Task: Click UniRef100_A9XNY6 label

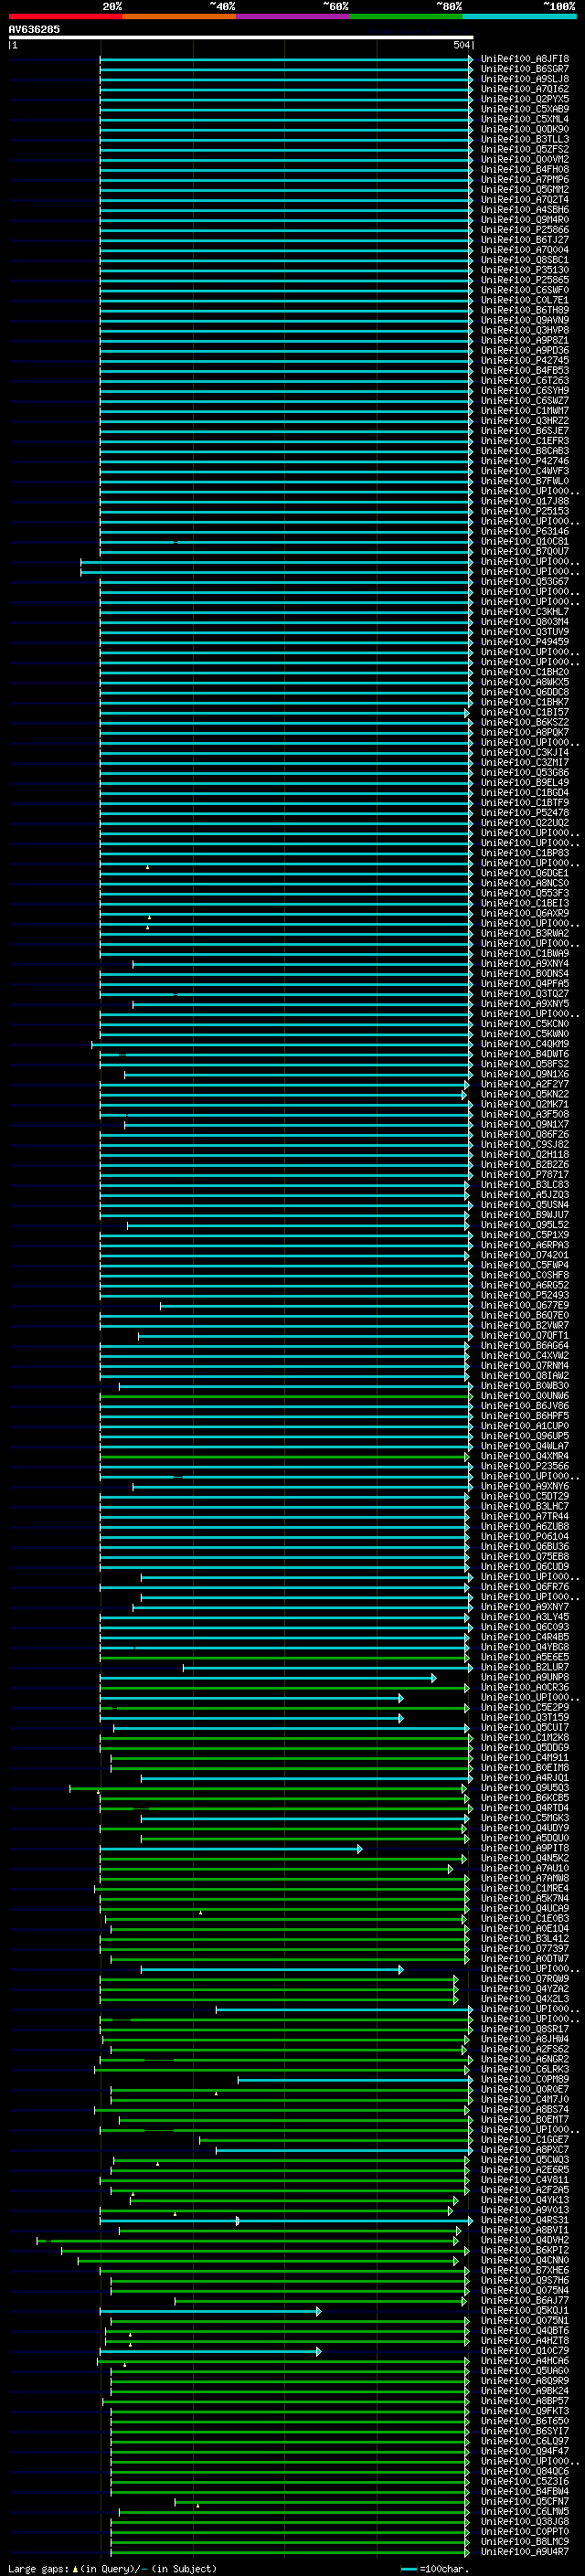Action: (525, 1486)
